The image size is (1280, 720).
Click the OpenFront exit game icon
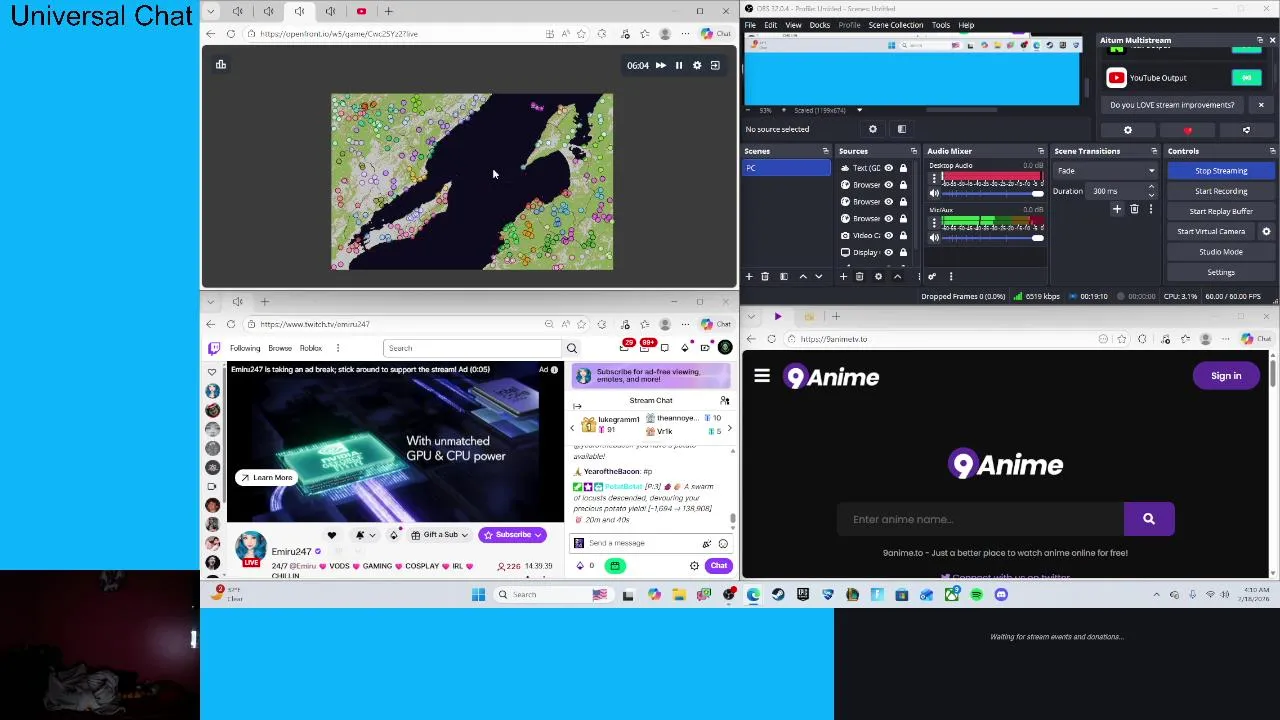point(715,65)
